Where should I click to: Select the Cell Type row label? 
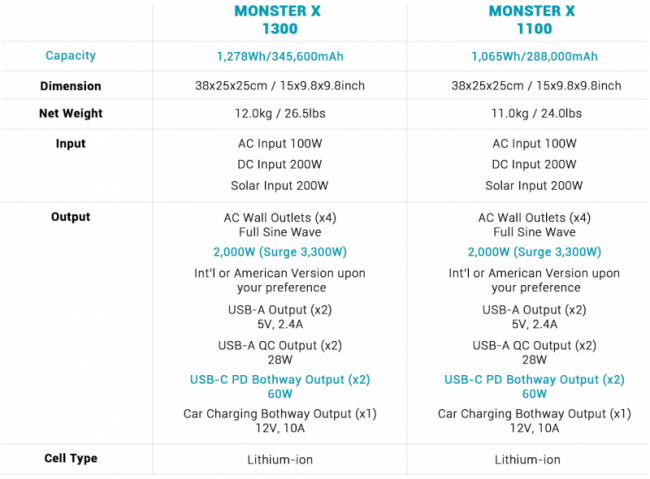[x=71, y=458]
